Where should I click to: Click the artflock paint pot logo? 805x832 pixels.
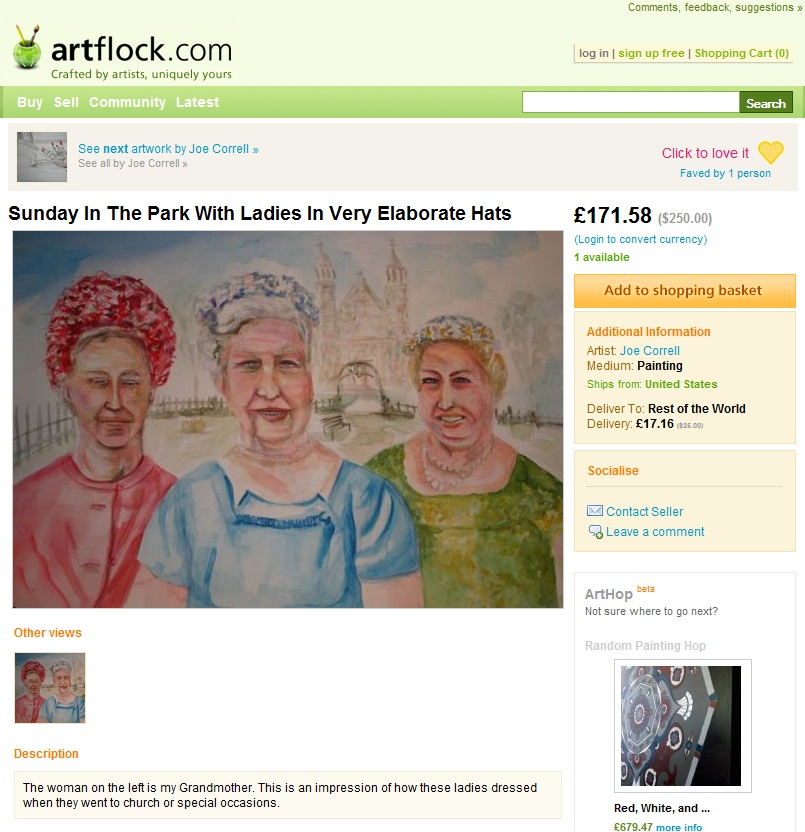pyautogui.click(x=27, y=47)
